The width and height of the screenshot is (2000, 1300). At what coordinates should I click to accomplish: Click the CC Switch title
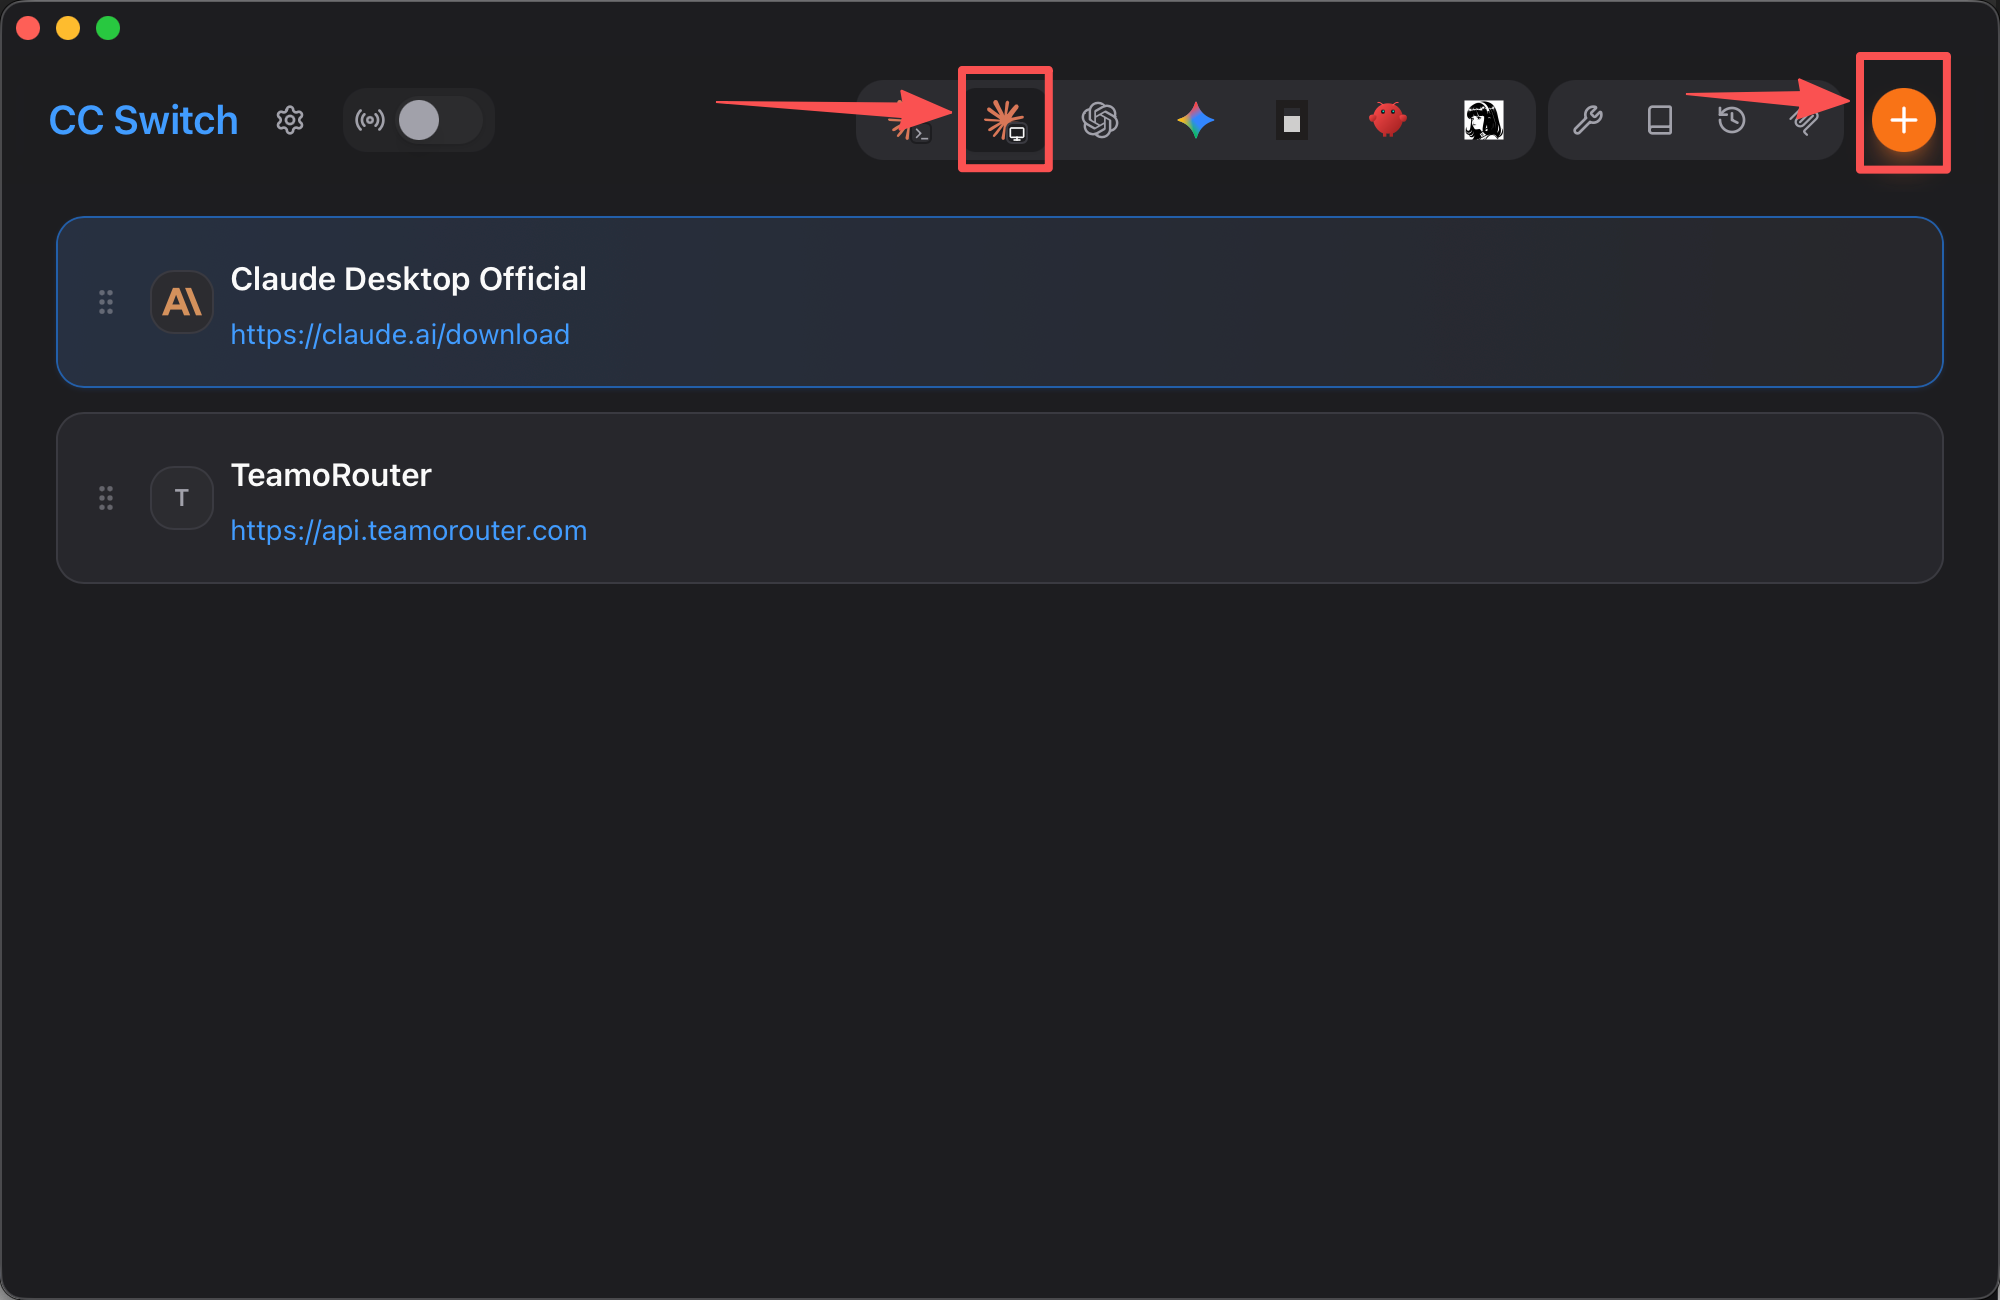click(144, 120)
